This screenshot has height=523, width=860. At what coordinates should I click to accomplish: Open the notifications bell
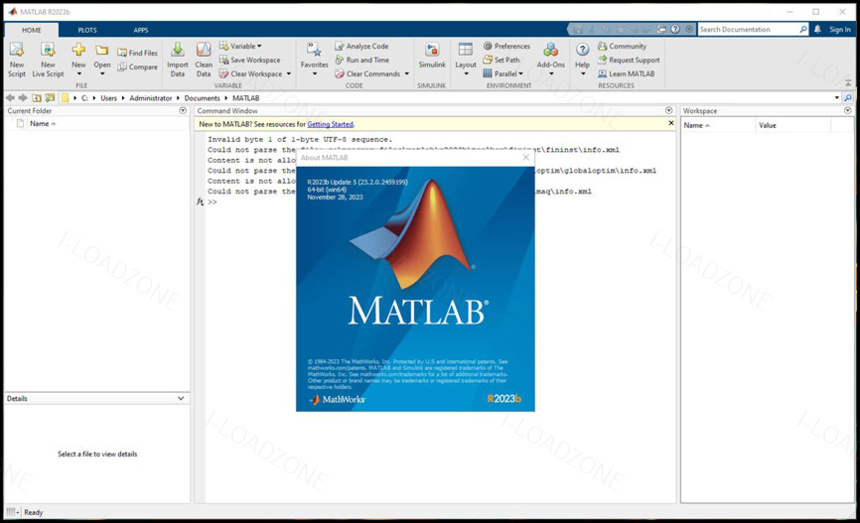click(x=817, y=30)
